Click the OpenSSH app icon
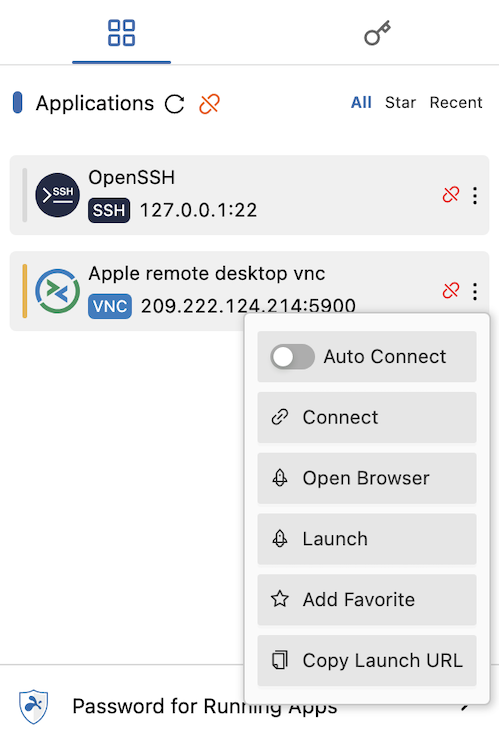Viewport: 499px width, 739px height. (57, 195)
